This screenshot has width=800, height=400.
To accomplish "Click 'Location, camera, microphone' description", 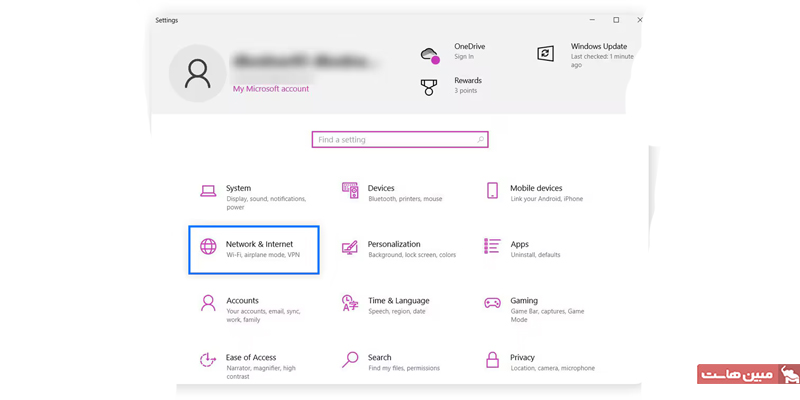I will (x=553, y=368).
